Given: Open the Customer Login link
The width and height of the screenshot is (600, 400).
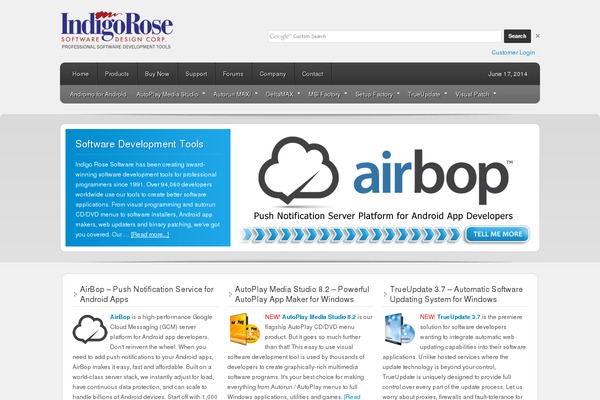Looking at the screenshot, I should coord(513,52).
